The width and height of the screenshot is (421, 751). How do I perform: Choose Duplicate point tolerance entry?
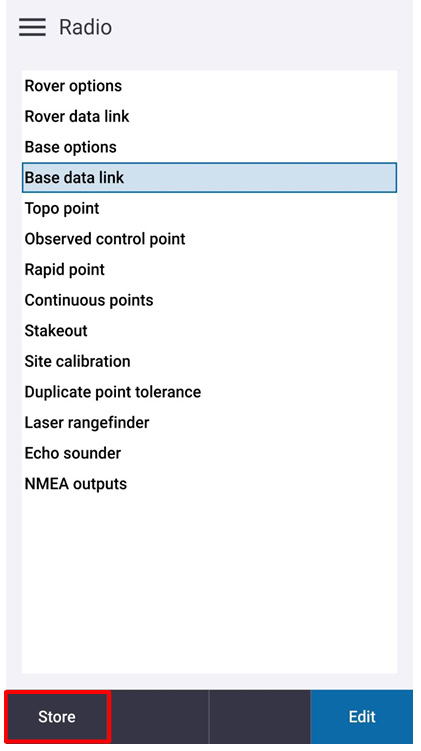(209, 392)
